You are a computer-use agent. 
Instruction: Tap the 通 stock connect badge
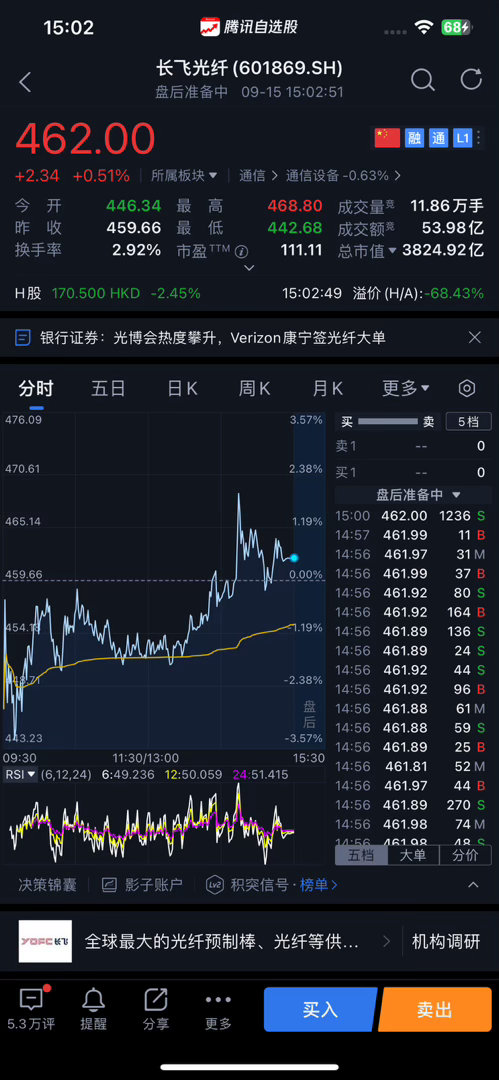point(438,138)
